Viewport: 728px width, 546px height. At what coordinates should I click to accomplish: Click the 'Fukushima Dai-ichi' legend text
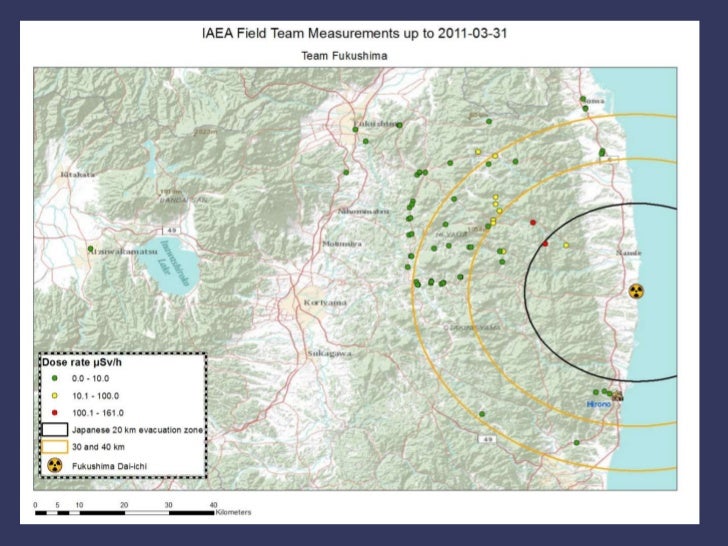pos(110,466)
